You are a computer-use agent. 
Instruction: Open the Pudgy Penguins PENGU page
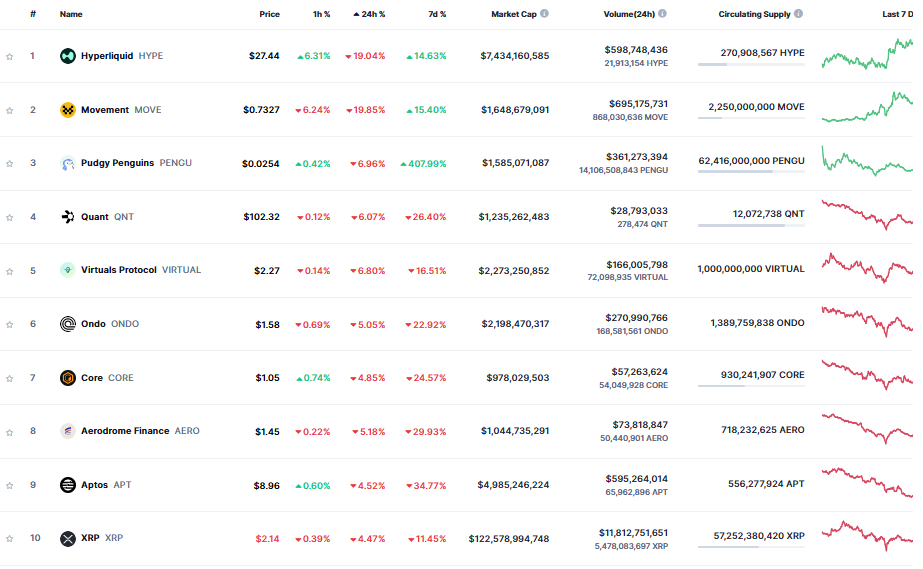pos(137,163)
